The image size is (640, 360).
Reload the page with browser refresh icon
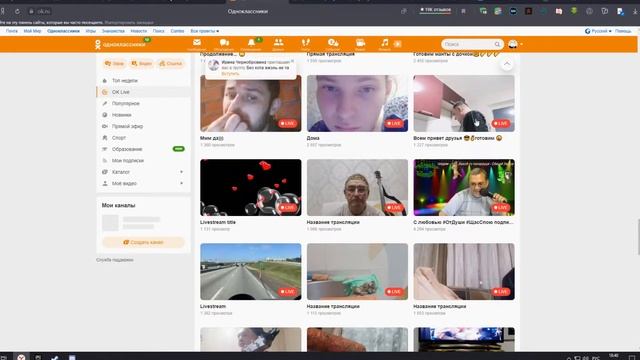[17, 11]
